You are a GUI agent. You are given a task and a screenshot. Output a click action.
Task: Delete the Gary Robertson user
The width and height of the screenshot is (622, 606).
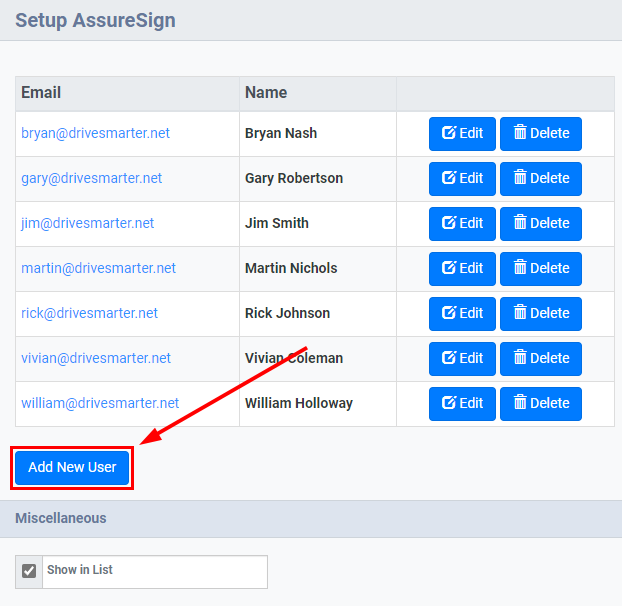tap(541, 179)
